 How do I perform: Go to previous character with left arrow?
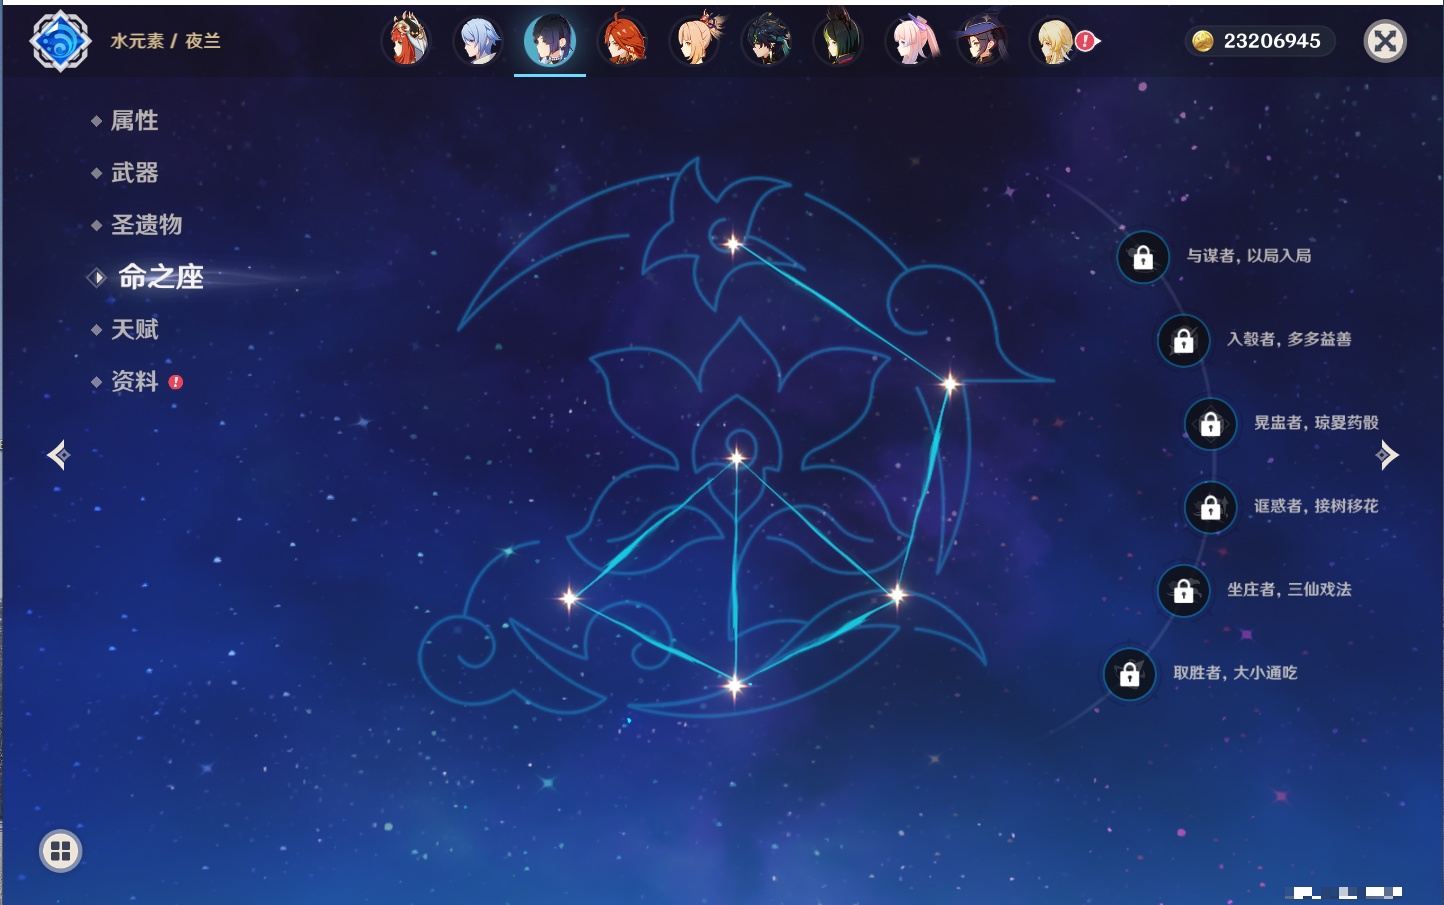point(58,455)
